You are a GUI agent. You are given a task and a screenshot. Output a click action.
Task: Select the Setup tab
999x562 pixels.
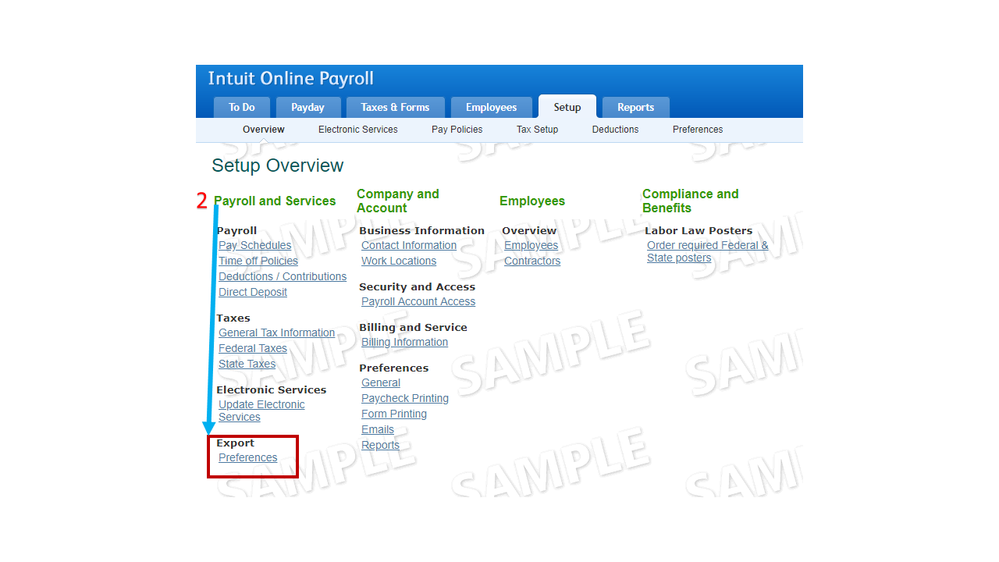click(567, 107)
